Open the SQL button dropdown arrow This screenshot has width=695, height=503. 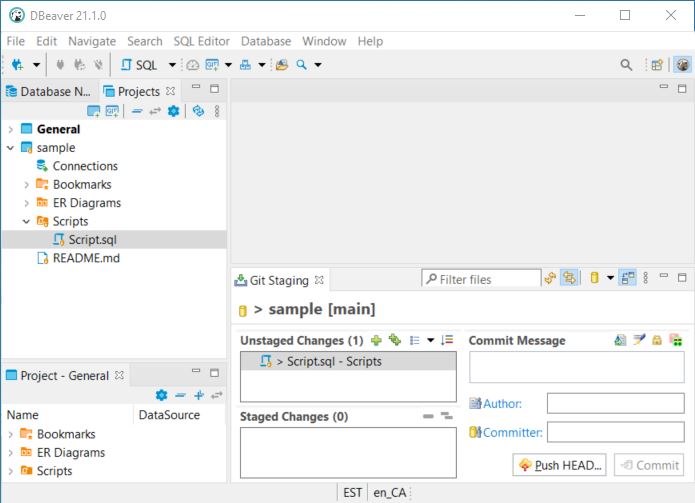pyautogui.click(x=172, y=65)
